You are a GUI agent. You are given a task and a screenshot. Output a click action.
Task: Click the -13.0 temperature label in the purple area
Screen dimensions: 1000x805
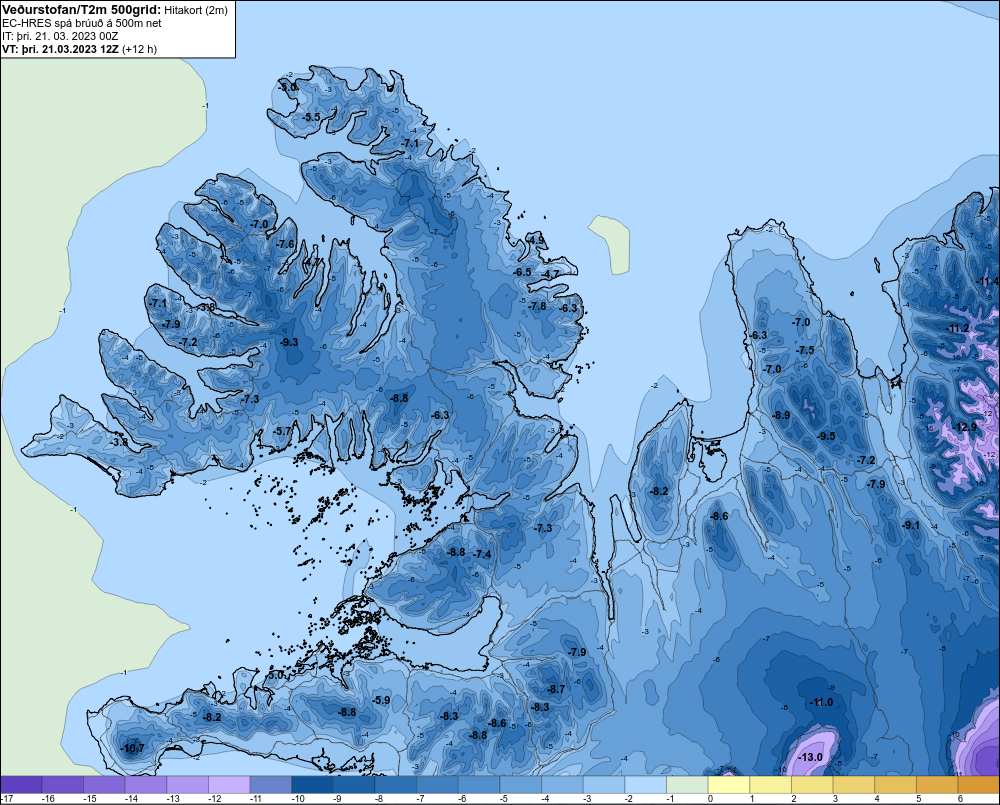click(x=811, y=757)
